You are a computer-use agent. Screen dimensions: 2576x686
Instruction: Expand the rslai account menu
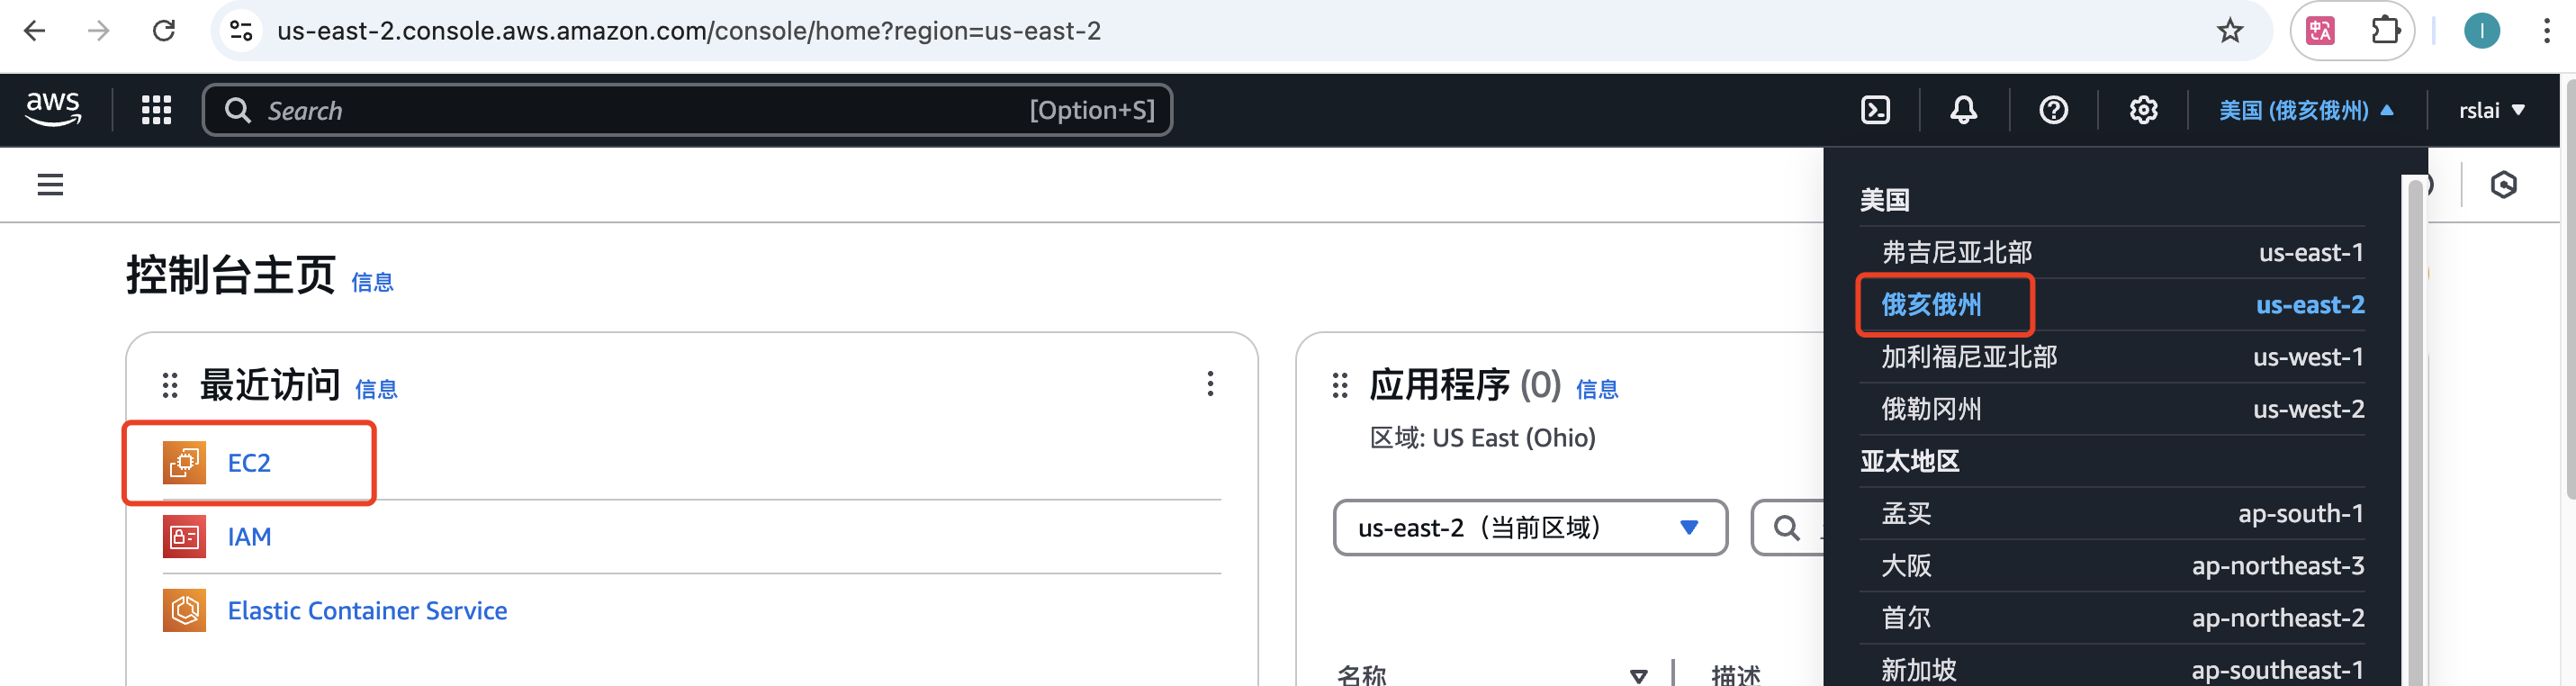click(2491, 110)
